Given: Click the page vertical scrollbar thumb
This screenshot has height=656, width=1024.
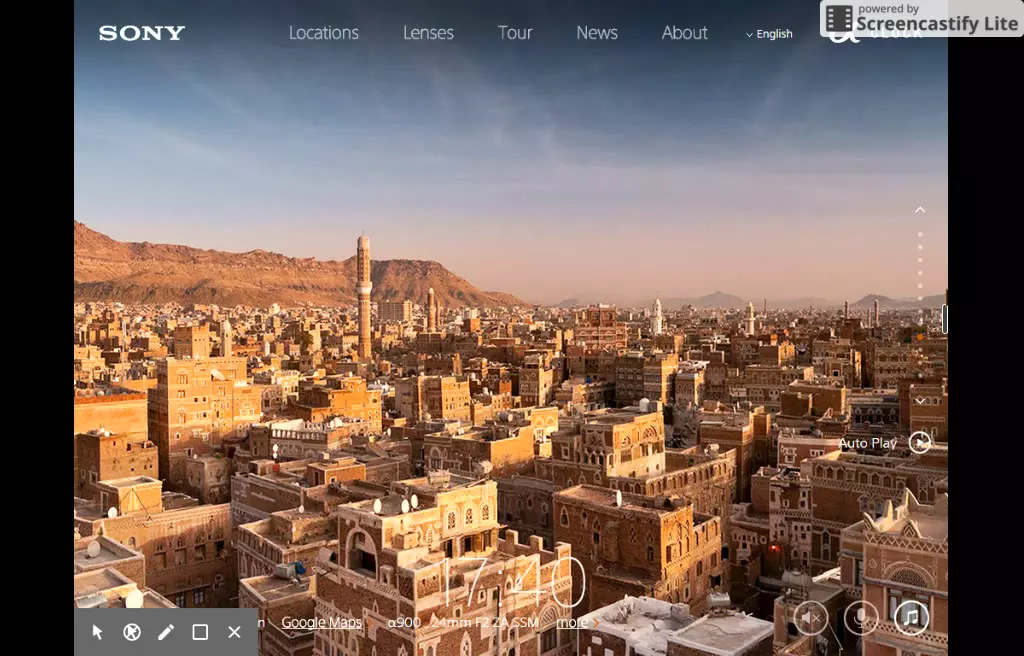Looking at the screenshot, I should 944,320.
